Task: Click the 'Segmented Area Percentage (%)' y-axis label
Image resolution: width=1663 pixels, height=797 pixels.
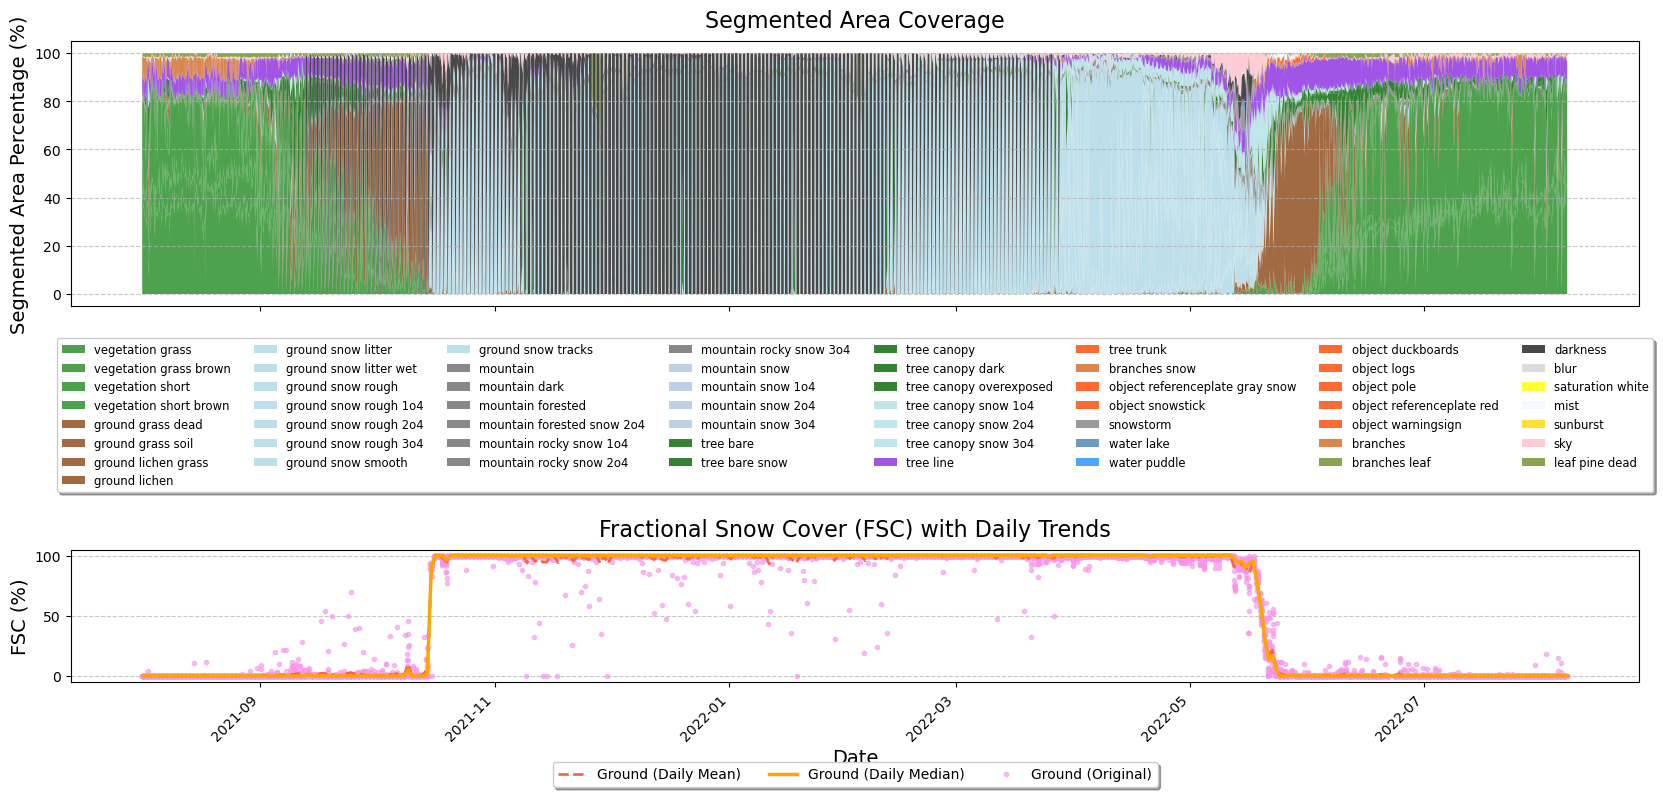Action: 18,174
